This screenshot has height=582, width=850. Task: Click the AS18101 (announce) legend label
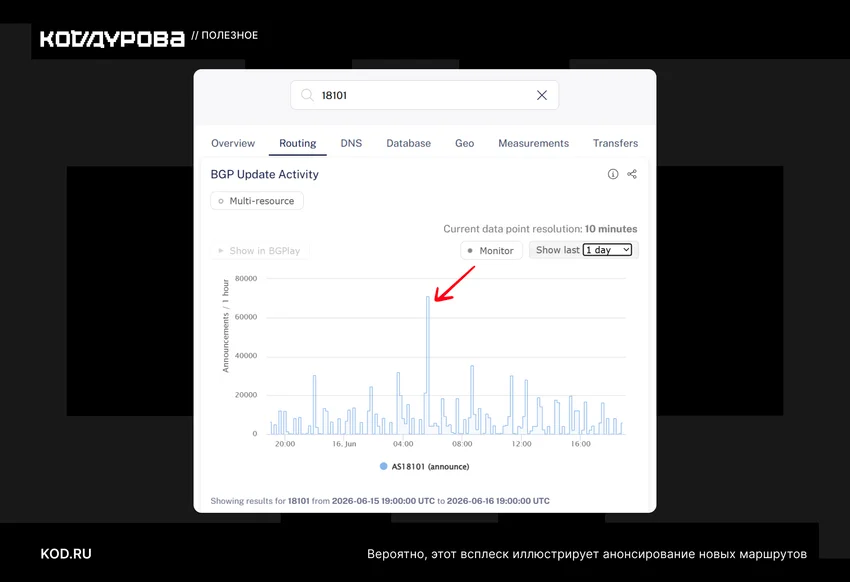tap(430, 467)
